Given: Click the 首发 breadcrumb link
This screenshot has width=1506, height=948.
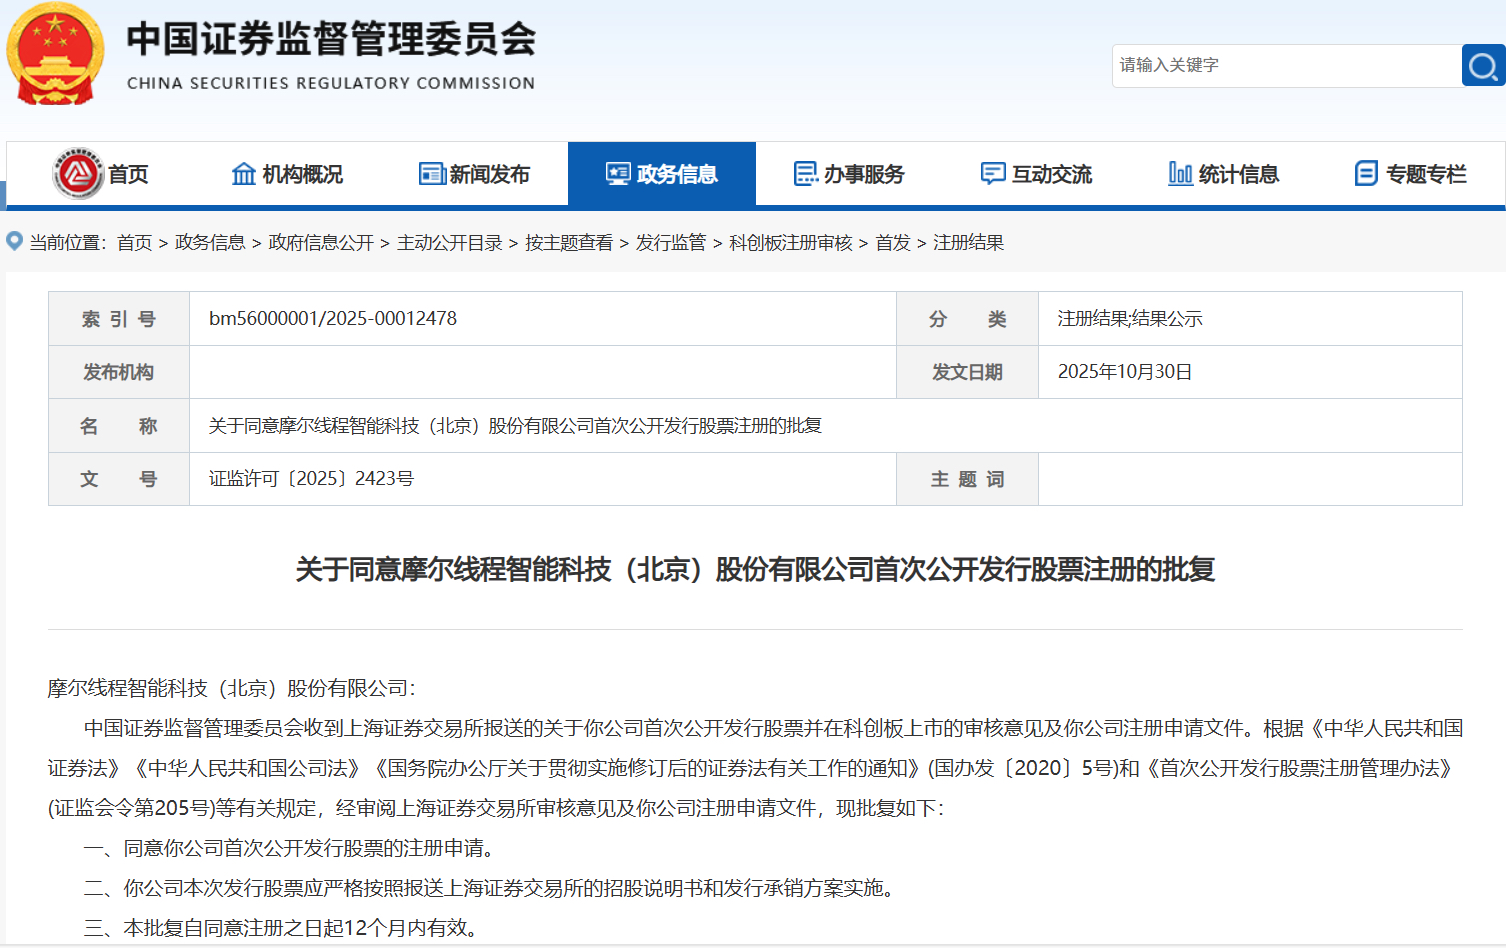Looking at the screenshot, I should coord(893,243).
